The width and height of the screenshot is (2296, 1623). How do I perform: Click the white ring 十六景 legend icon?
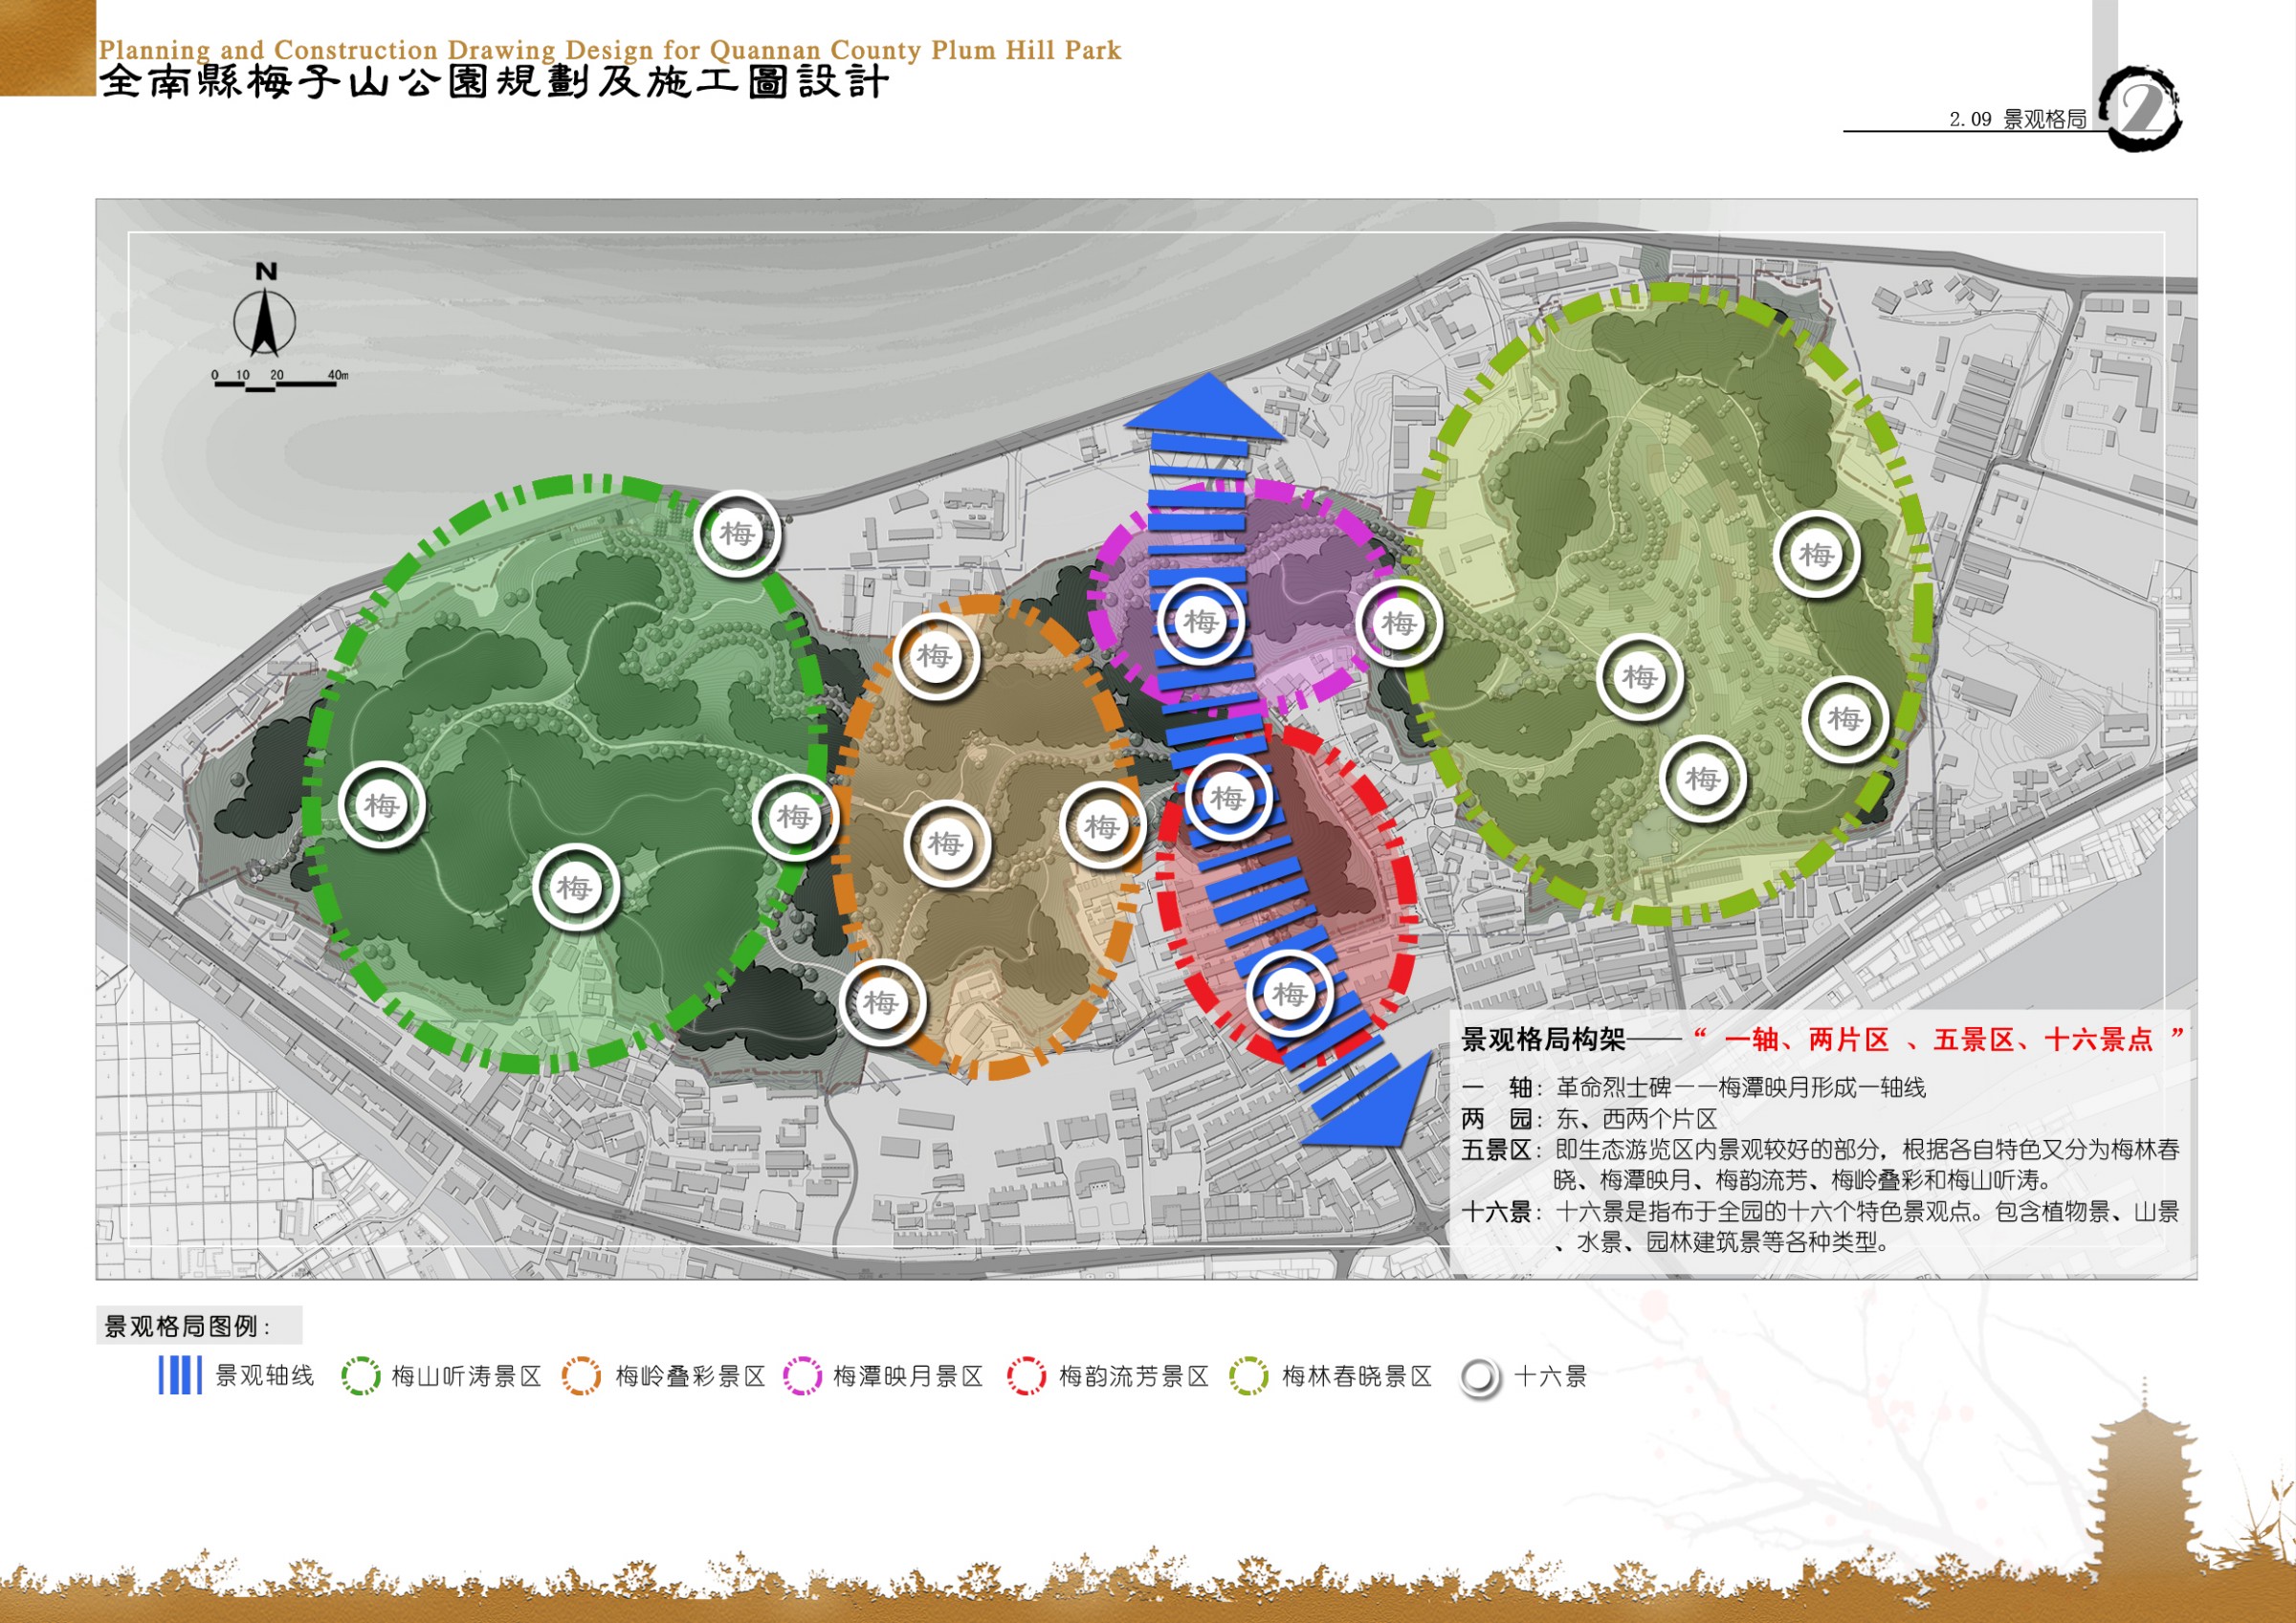(1480, 1378)
